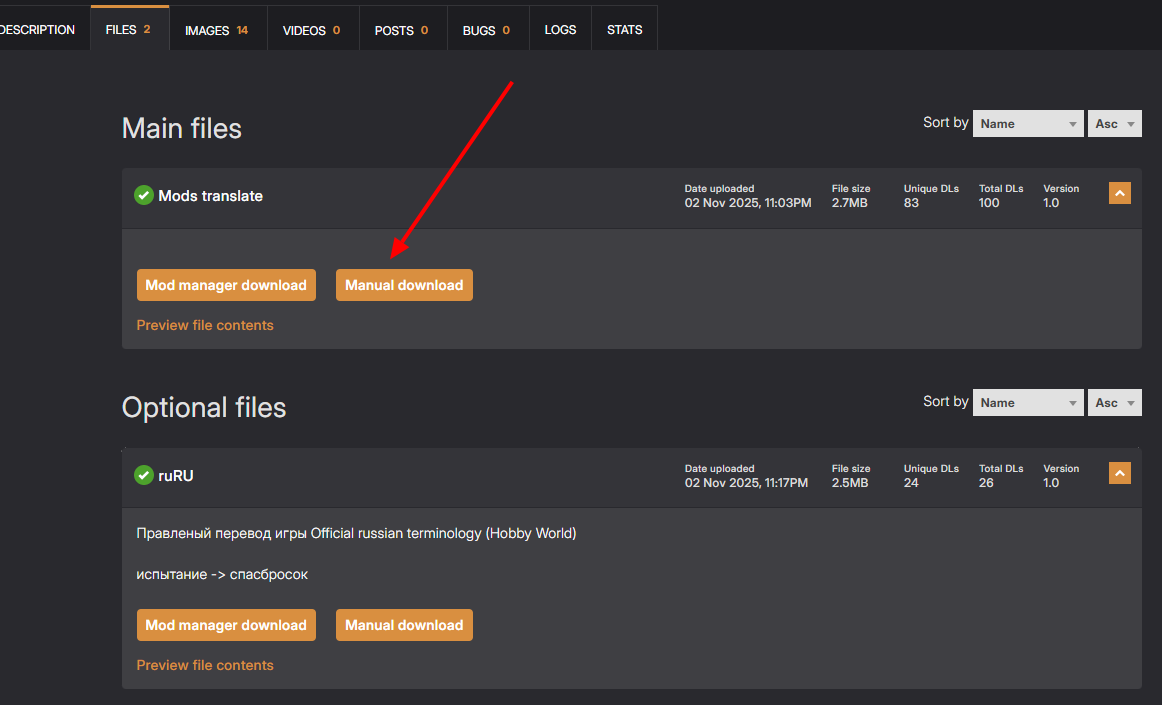1162x705 pixels.
Task: Preview file contents of Mods translate
Action: [205, 325]
